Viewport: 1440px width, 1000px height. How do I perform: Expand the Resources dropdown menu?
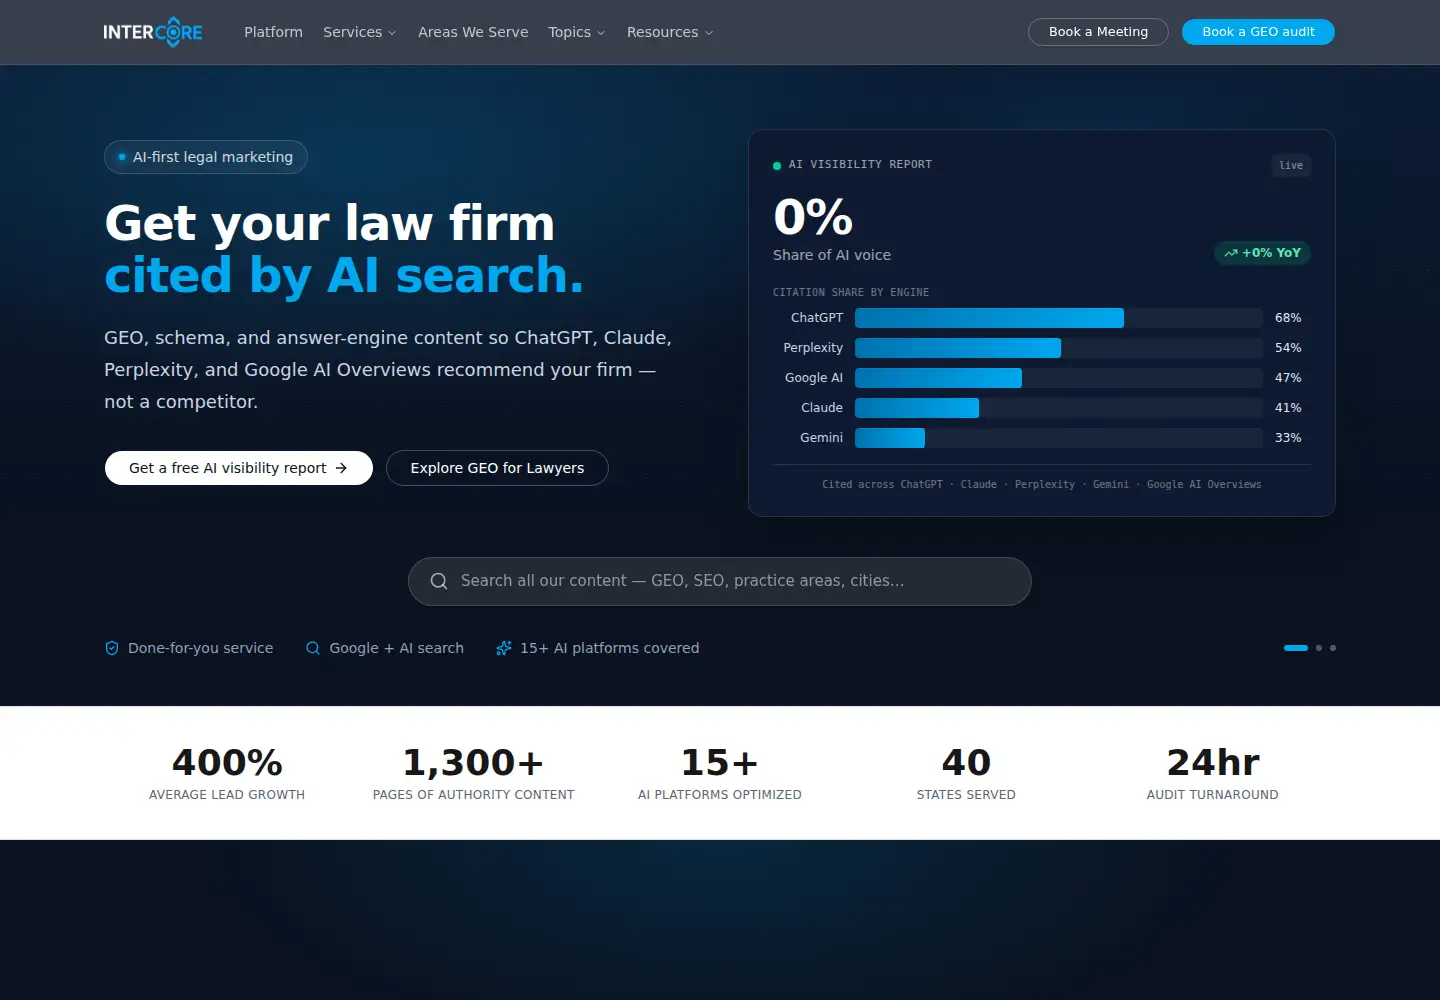pyautogui.click(x=670, y=32)
